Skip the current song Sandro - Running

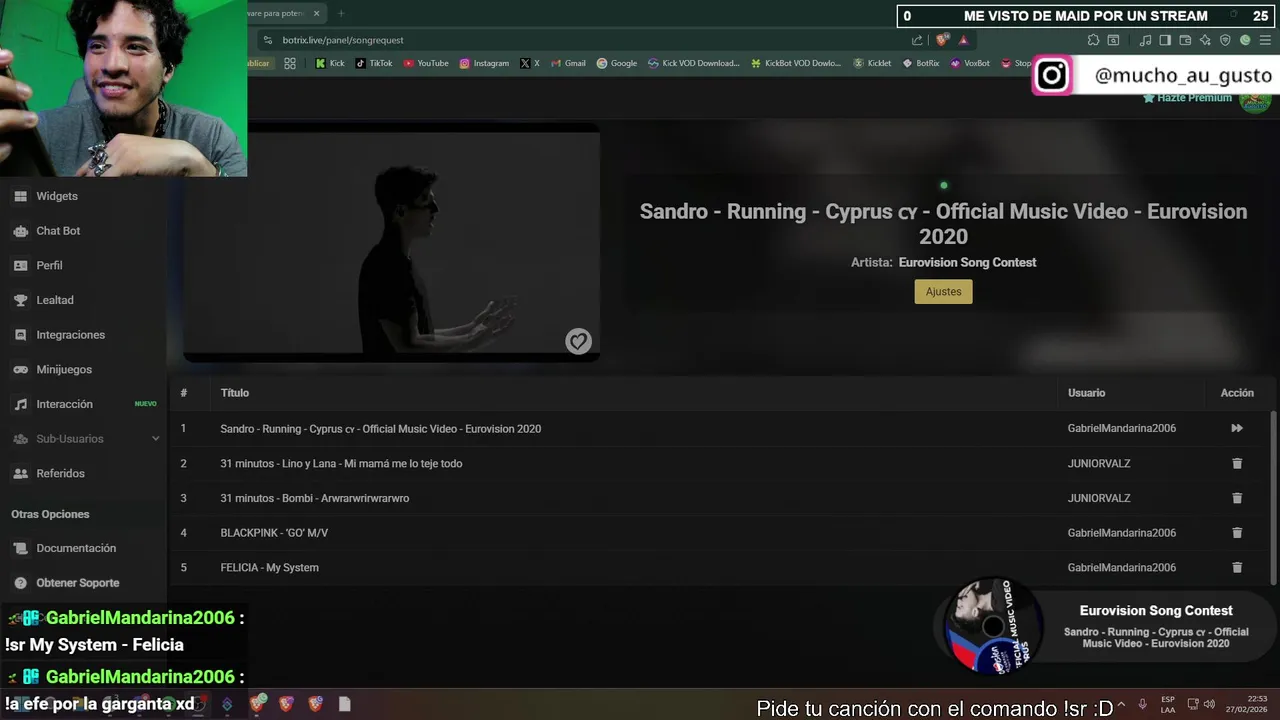pyautogui.click(x=1237, y=428)
